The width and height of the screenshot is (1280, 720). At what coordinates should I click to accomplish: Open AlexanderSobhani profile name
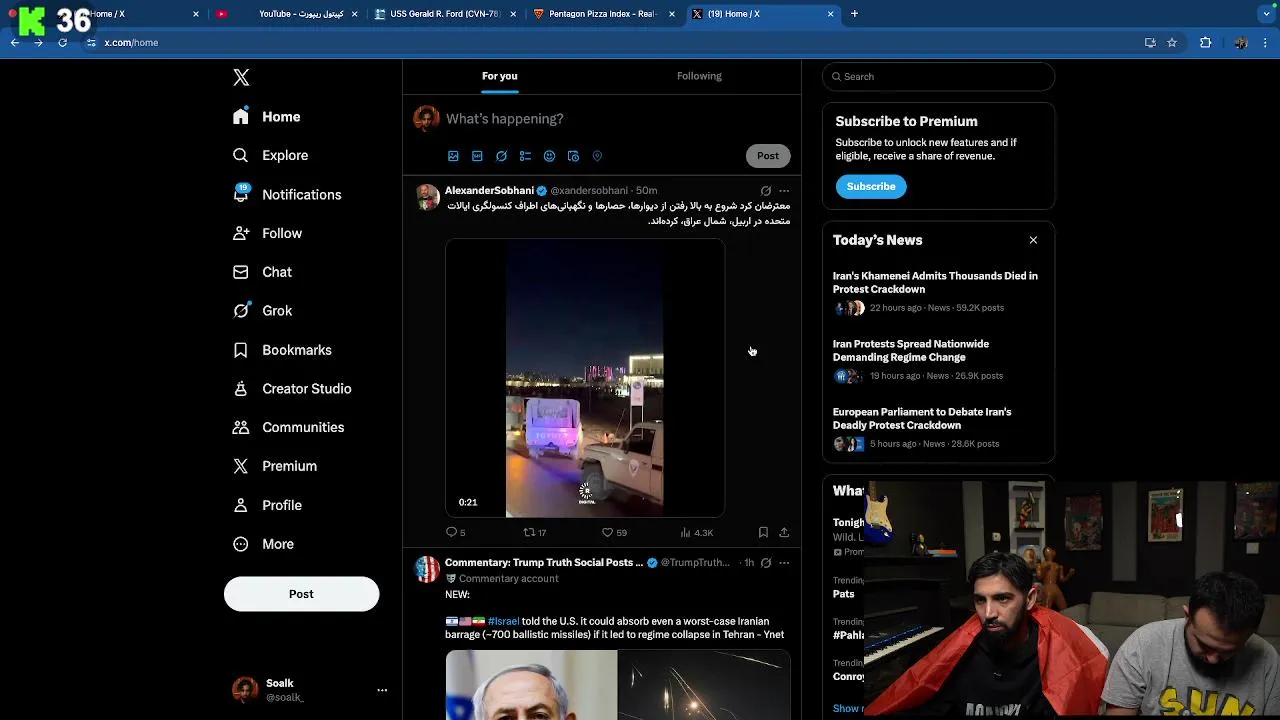(x=489, y=191)
